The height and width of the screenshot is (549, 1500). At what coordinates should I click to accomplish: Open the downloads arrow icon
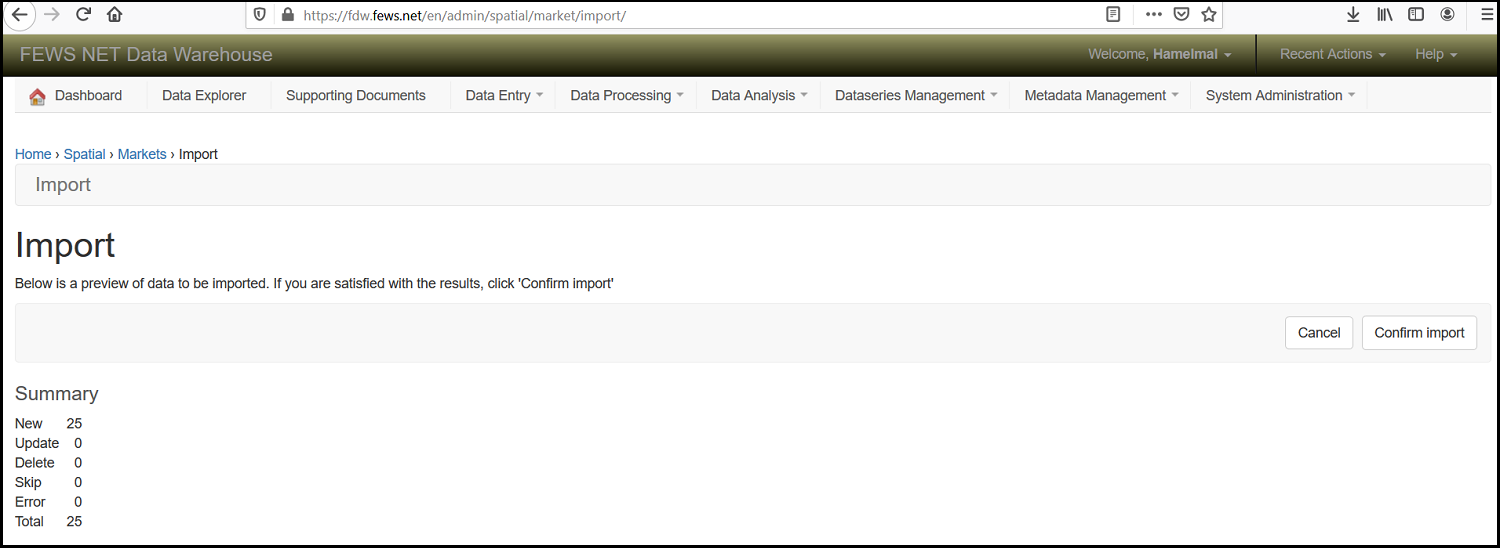coord(1353,15)
